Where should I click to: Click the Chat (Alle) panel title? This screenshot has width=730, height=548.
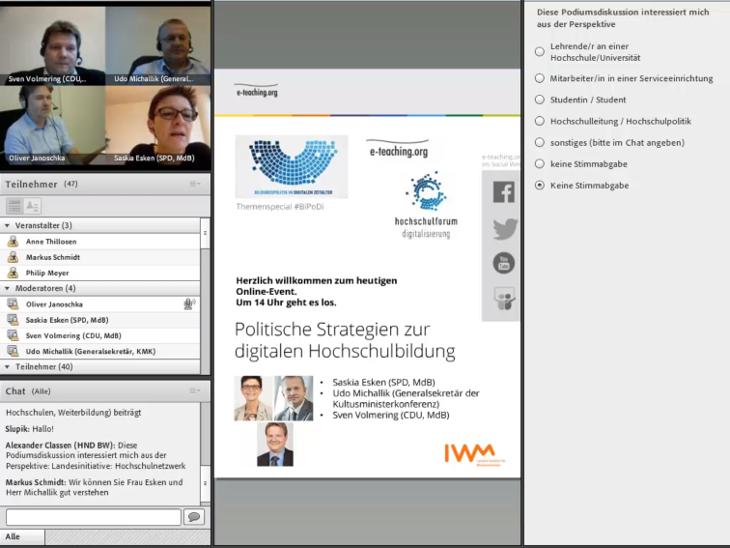[x=28, y=391]
